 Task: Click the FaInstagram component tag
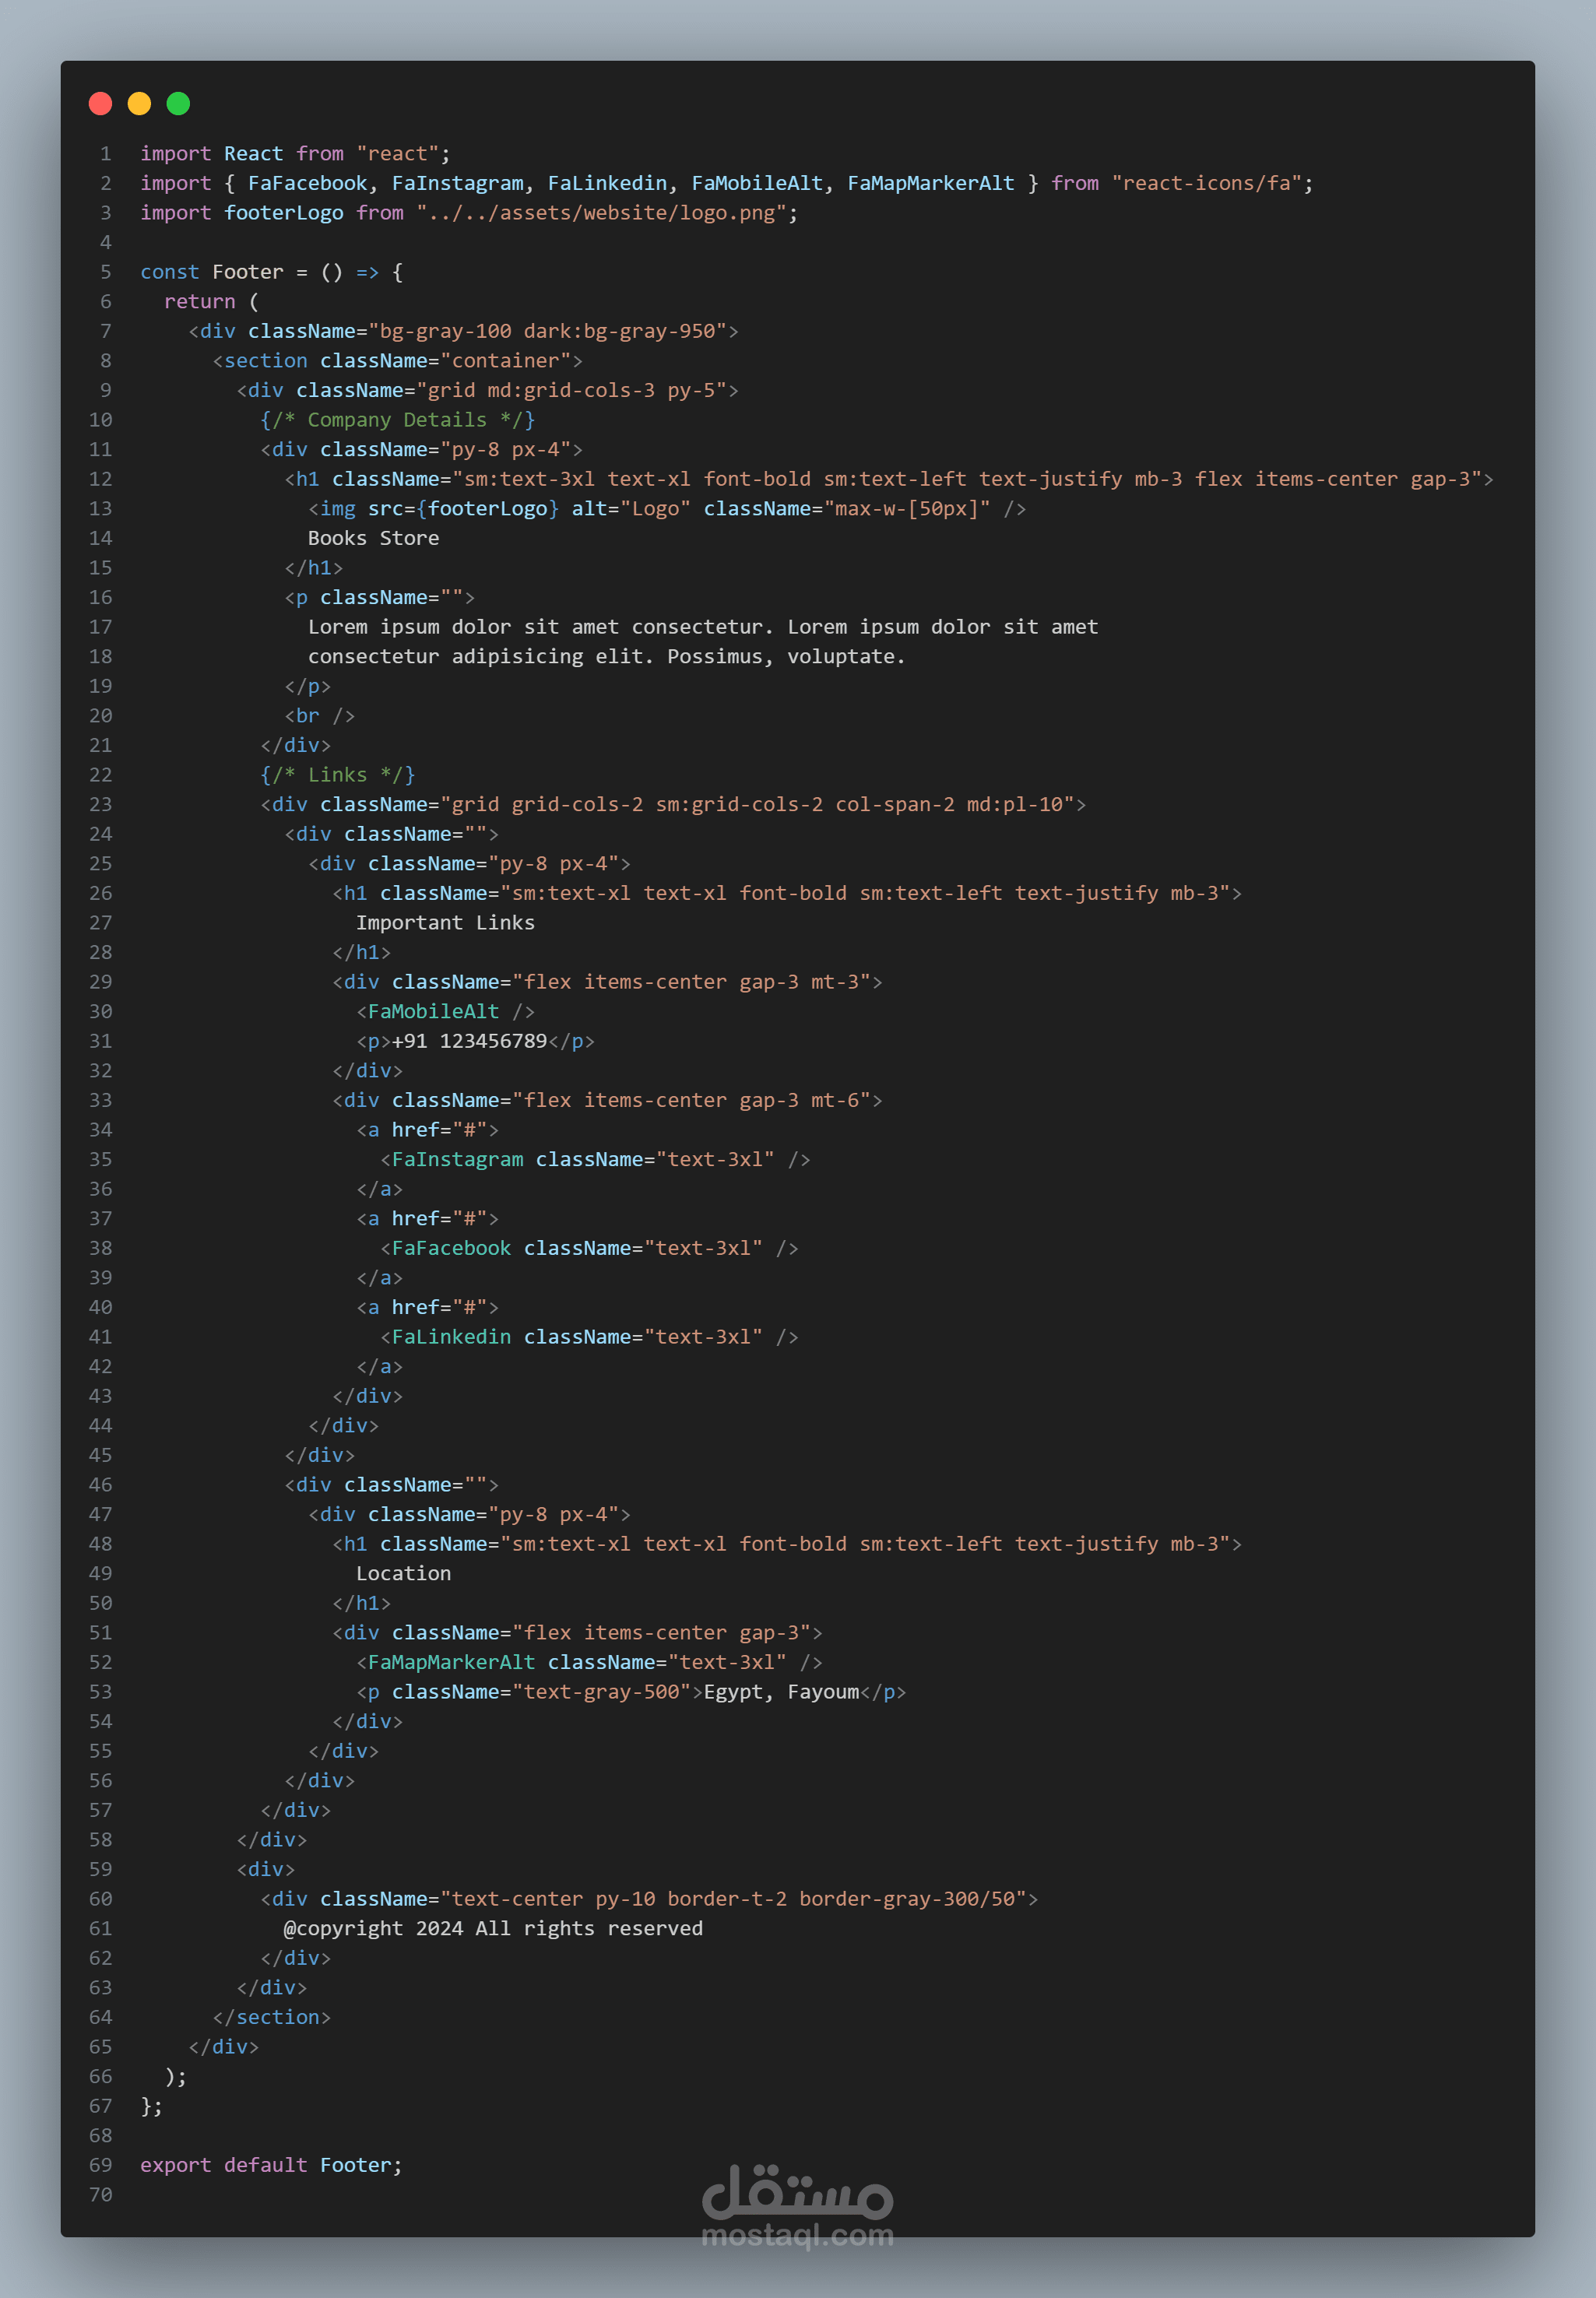point(457,1159)
